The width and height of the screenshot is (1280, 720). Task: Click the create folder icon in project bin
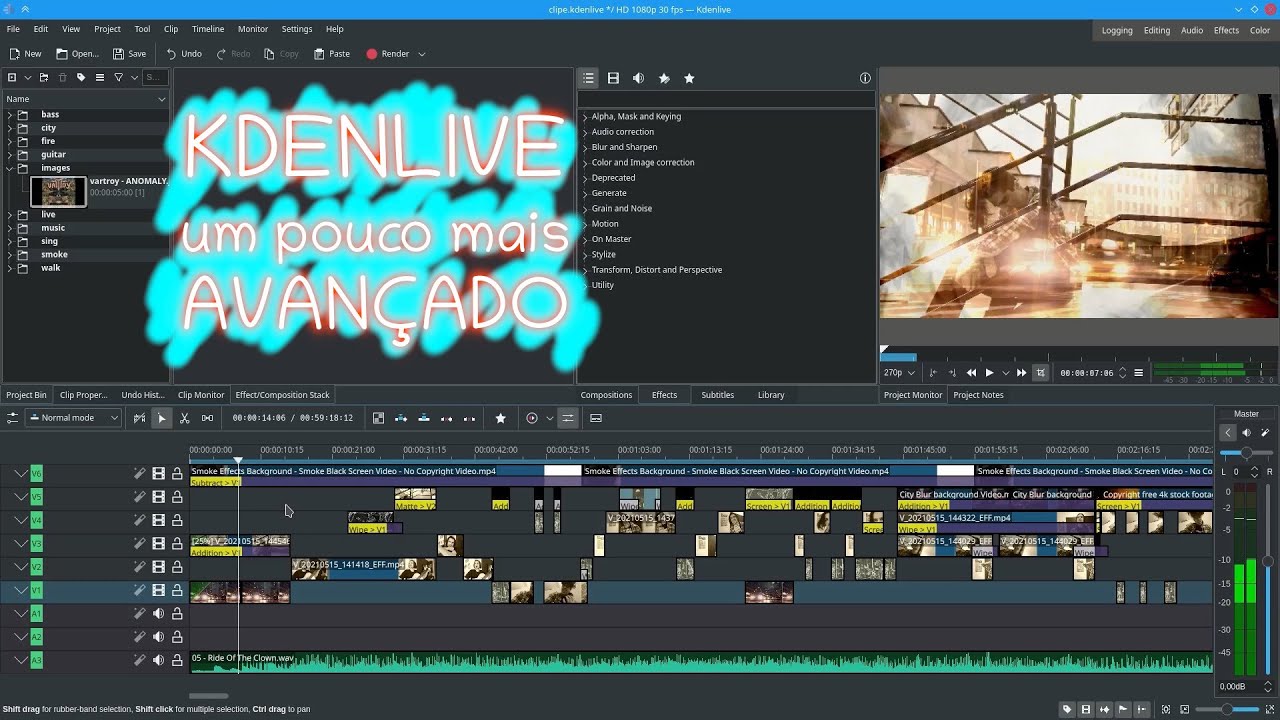pos(44,77)
